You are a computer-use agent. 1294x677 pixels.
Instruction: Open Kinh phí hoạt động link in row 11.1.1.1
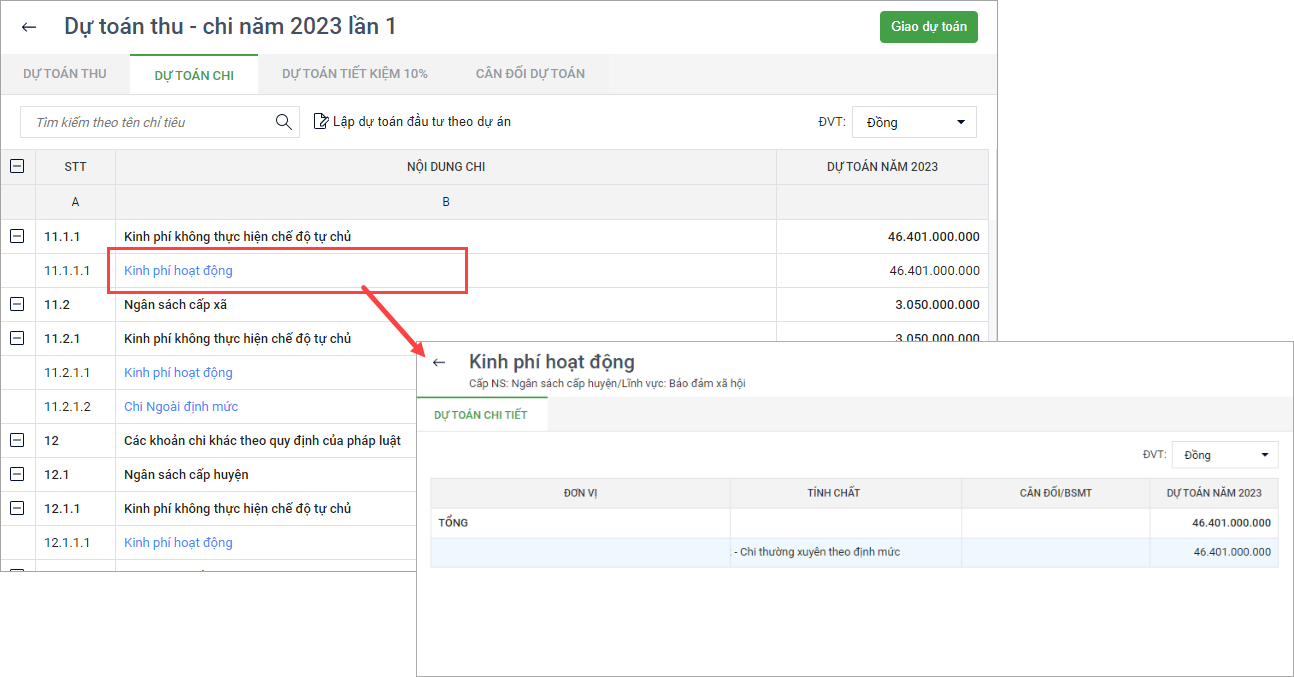click(178, 271)
